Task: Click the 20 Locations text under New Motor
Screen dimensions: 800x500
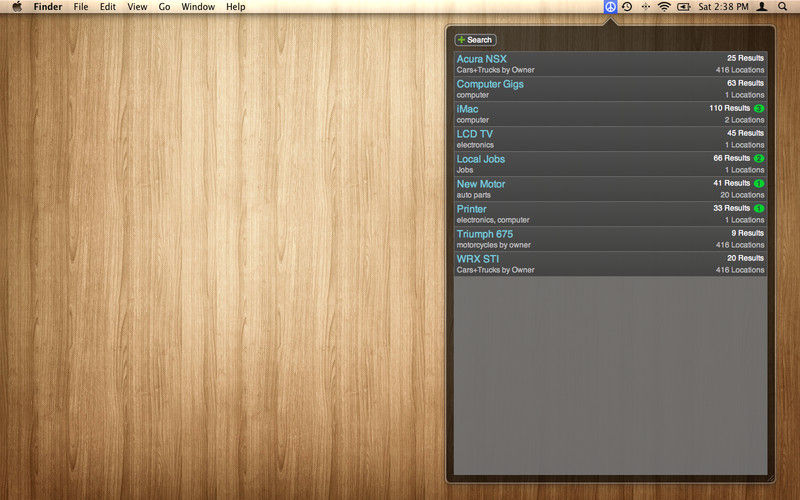Action: coord(742,195)
